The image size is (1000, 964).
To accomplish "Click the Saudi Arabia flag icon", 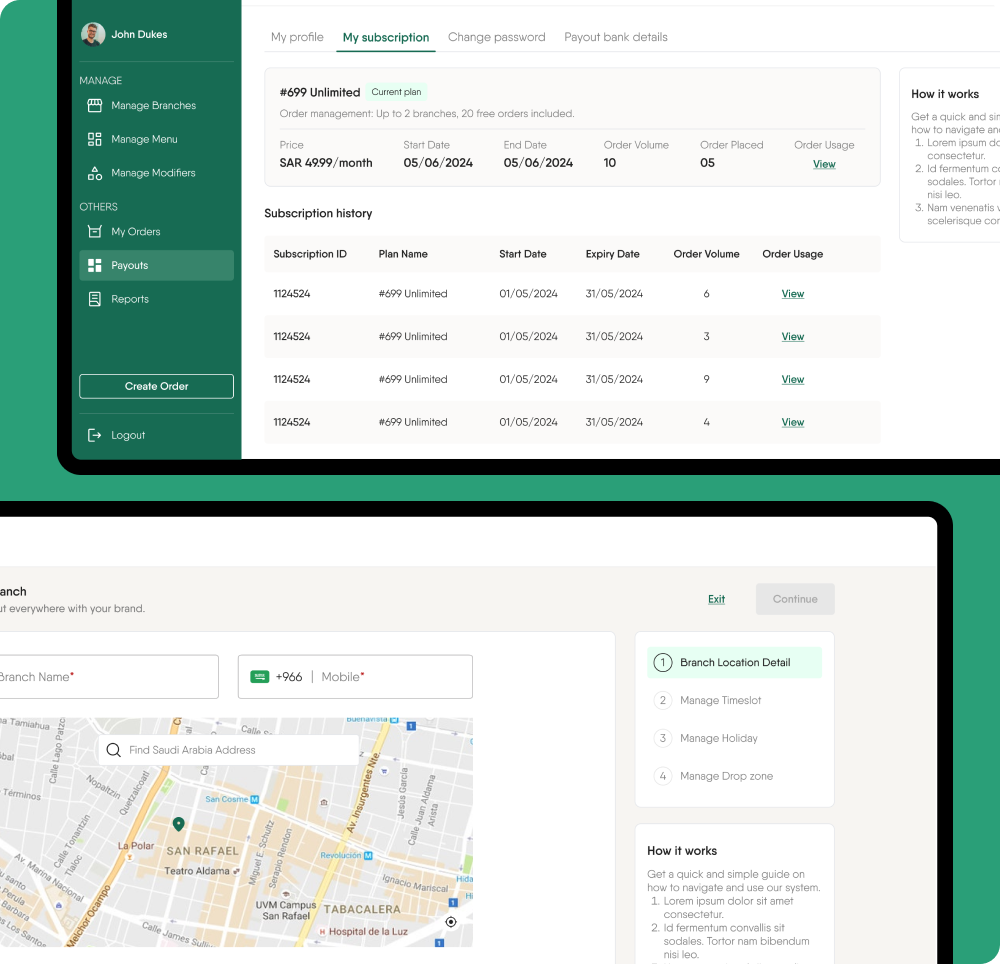I will pos(260,676).
